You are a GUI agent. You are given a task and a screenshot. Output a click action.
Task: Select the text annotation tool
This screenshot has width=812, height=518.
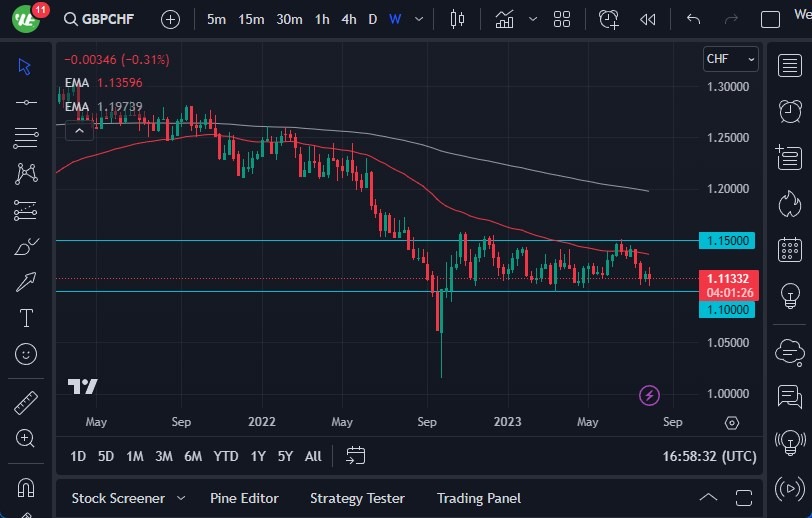tap(26, 318)
